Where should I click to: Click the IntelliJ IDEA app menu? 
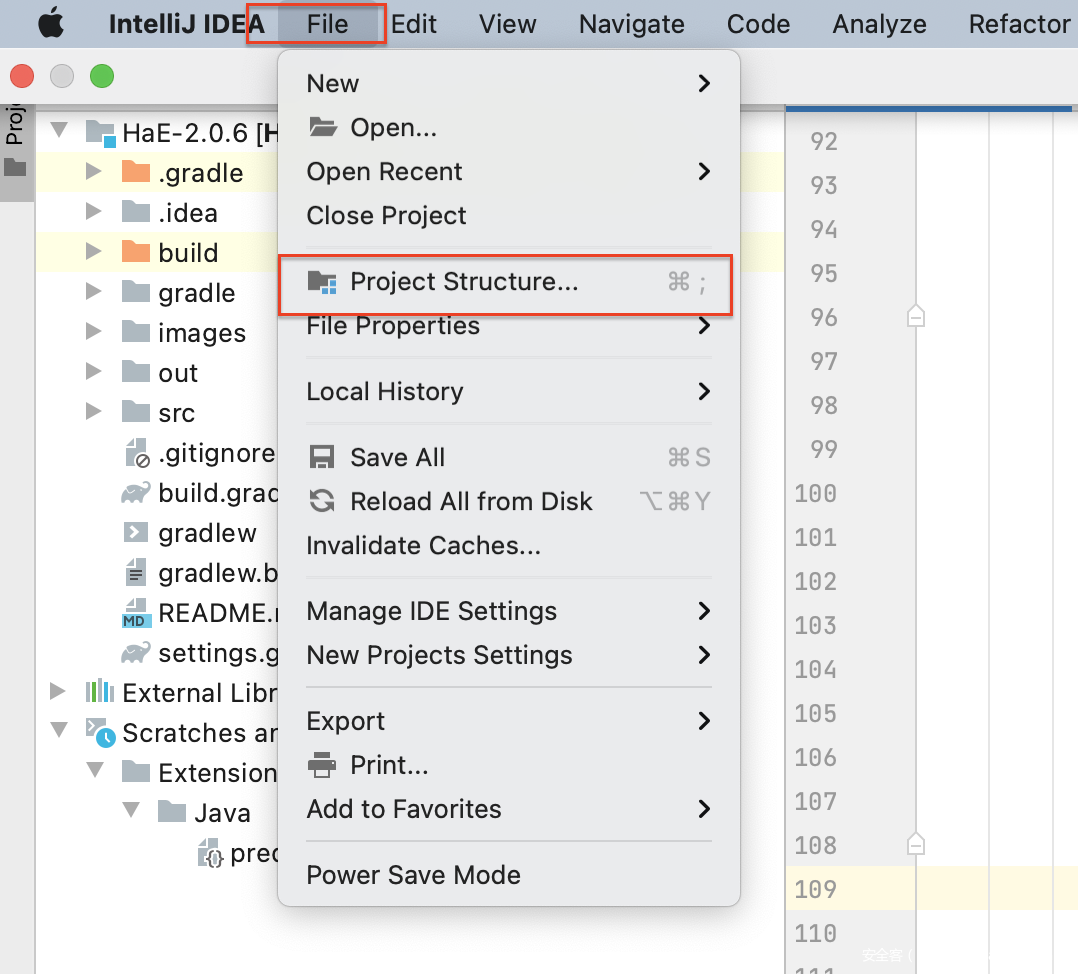click(186, 24)
